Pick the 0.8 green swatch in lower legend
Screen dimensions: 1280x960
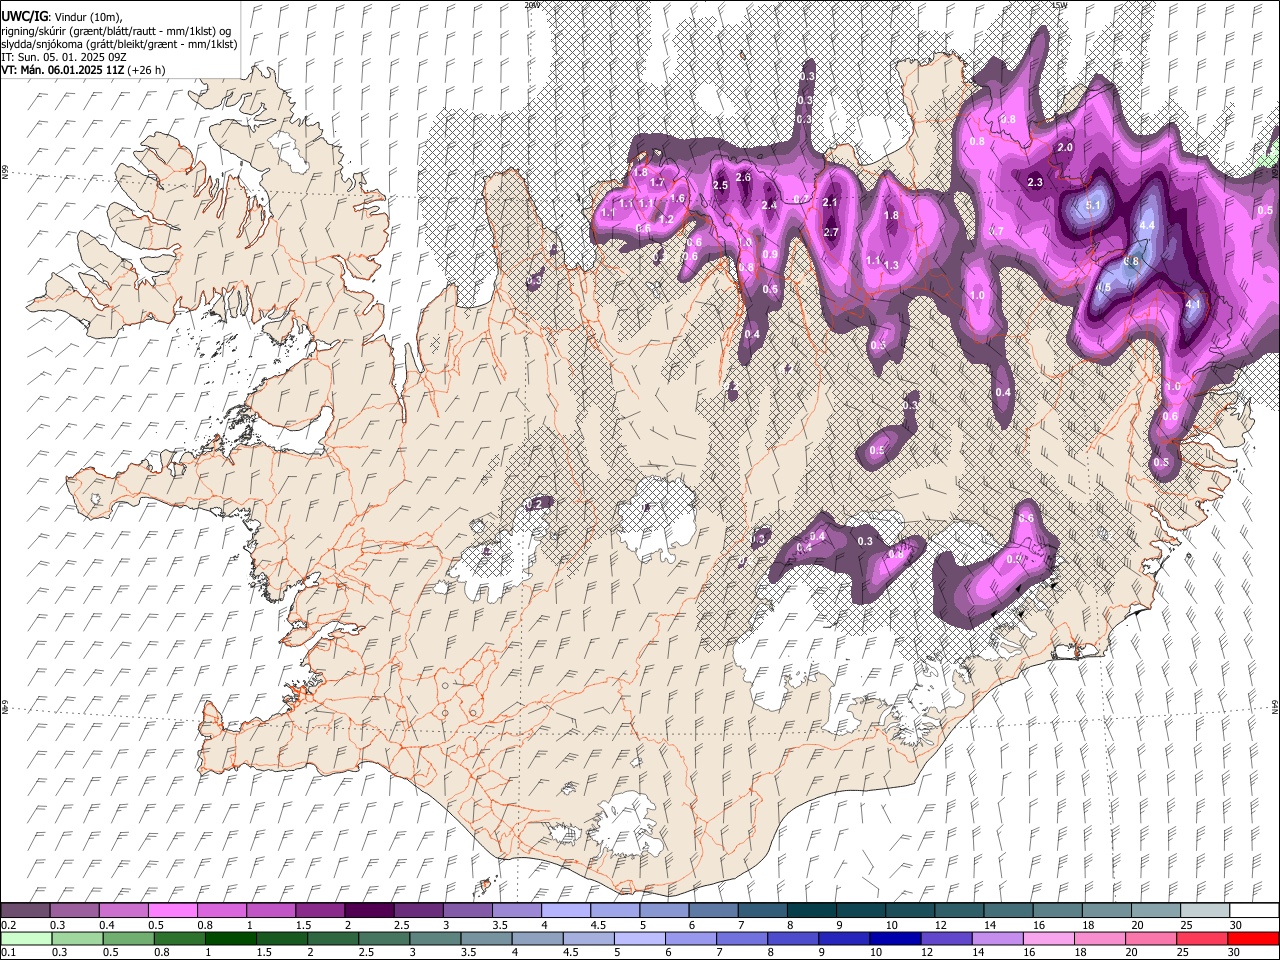[179, 938]
